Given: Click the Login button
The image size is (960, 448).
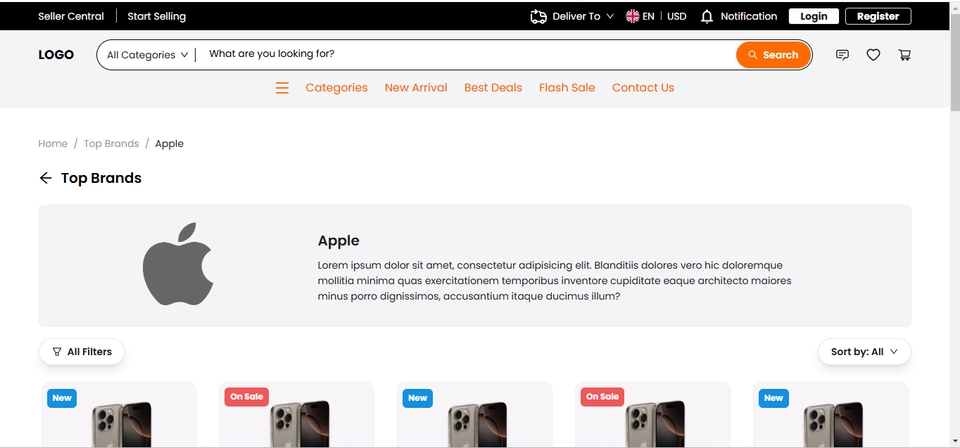Looking at the screenshot, I should pyautogui.click(x=814, y=16).
